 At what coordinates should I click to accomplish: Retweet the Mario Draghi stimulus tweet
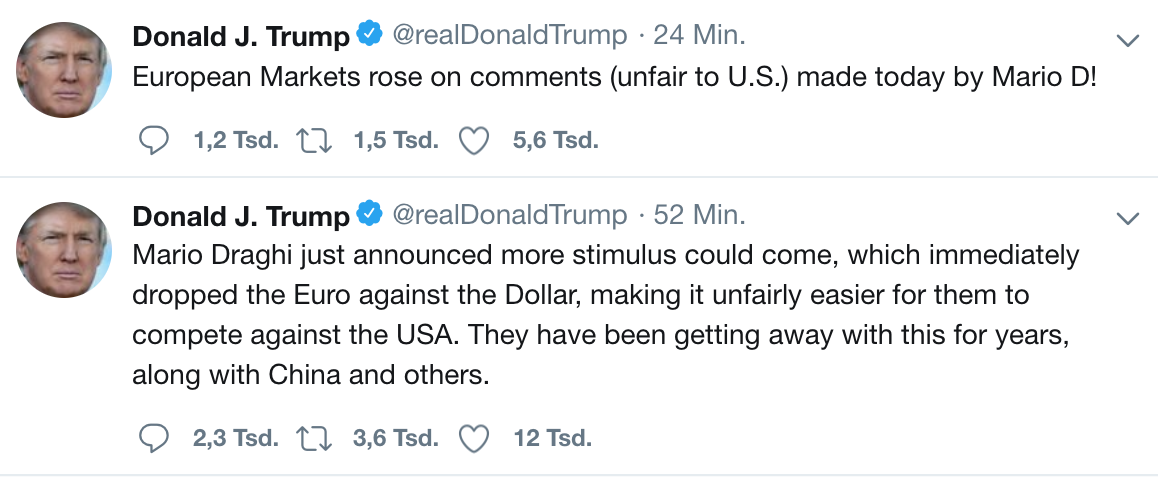coord(313,438)
